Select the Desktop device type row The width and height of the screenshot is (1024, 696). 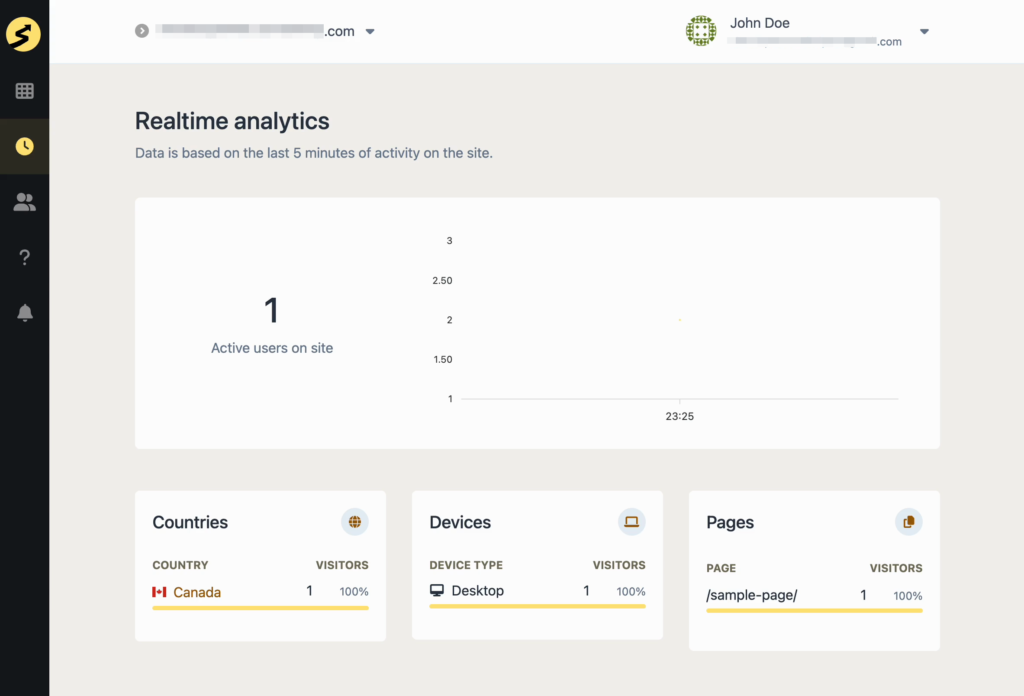pos(537,591)
